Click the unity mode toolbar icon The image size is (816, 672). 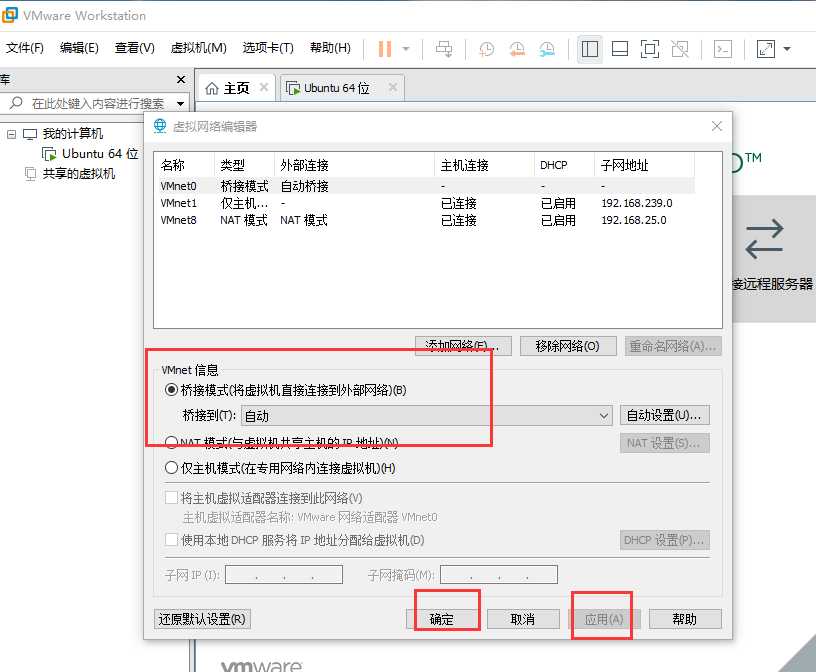[x=680, y=49]
